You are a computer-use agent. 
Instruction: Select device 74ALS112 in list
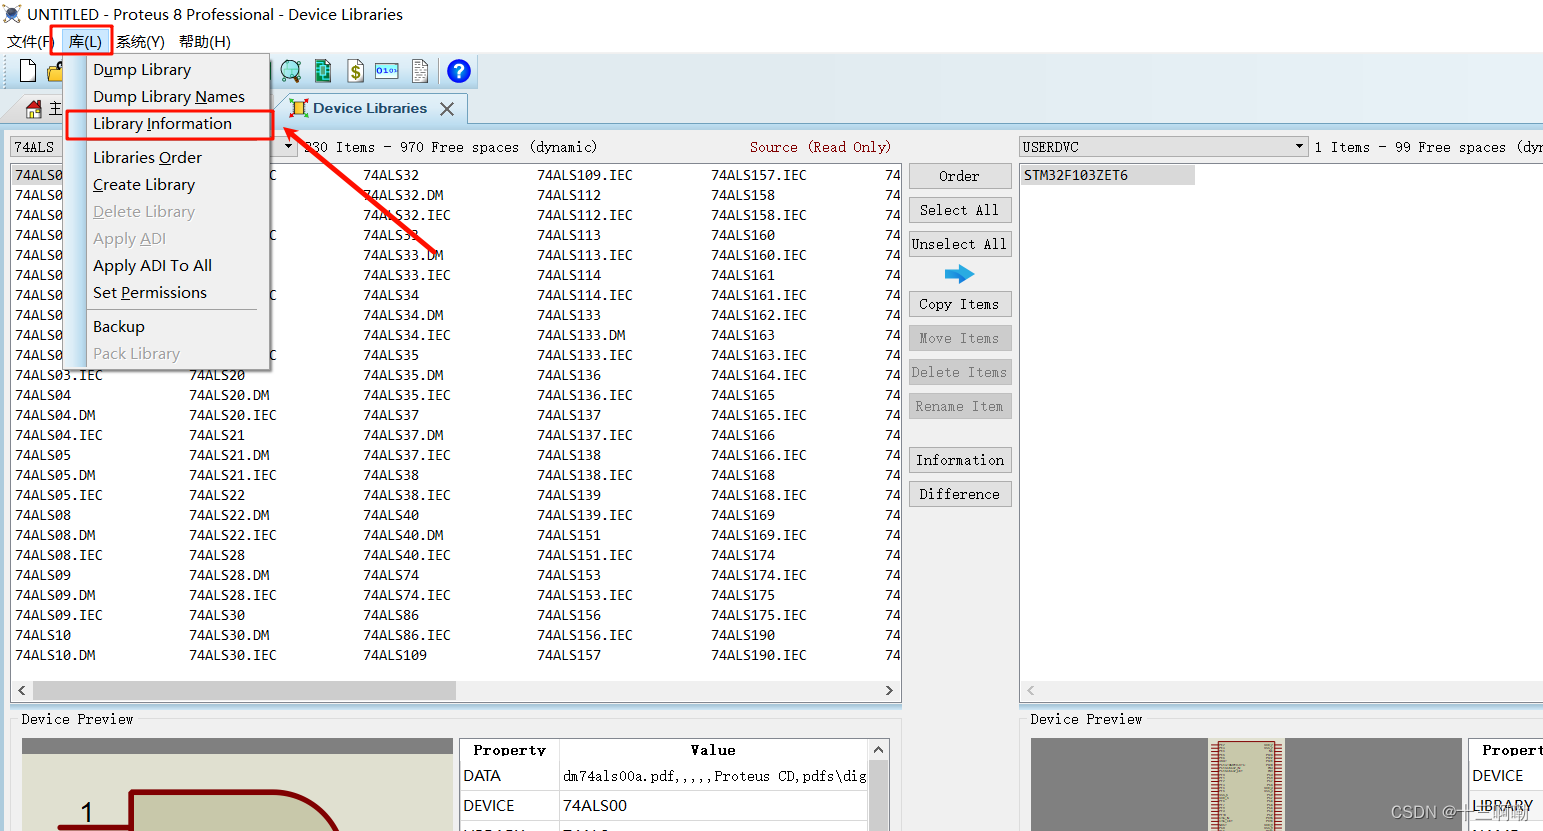coord(569,195)
